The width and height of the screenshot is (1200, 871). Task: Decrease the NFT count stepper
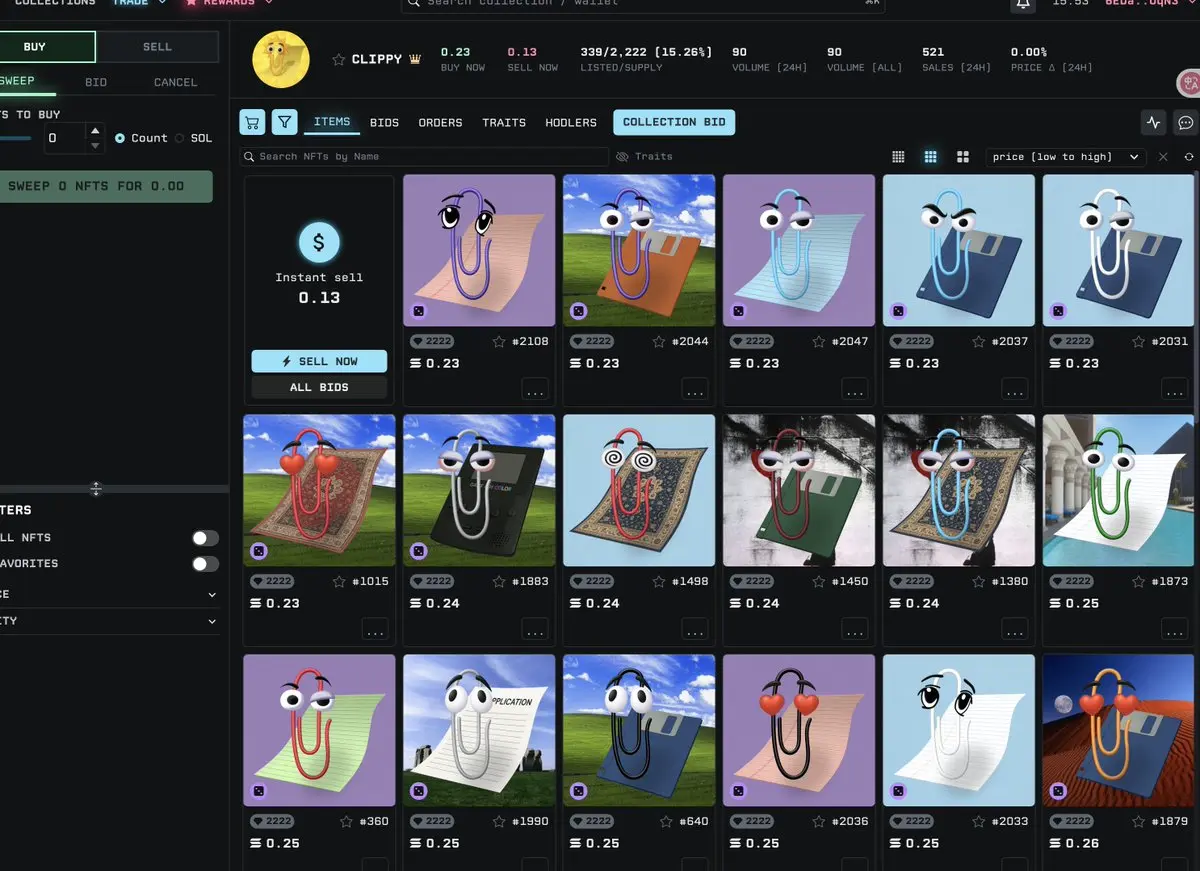(x=96, y=145)
